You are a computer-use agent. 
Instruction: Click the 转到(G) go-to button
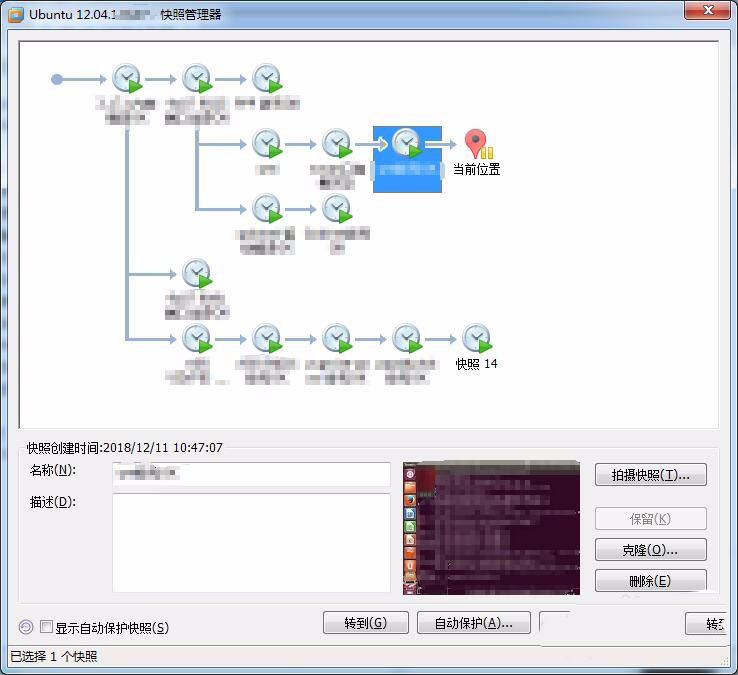click(365, 623)
